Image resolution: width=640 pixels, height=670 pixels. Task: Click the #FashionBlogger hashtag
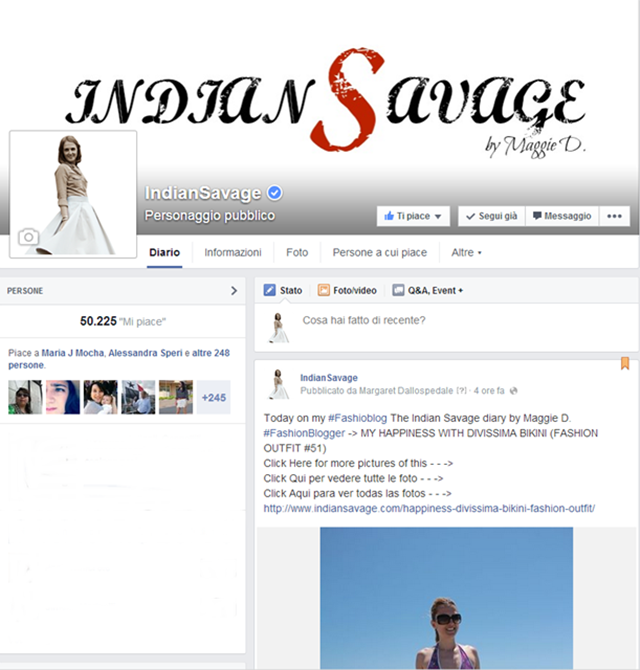point(304,433)
